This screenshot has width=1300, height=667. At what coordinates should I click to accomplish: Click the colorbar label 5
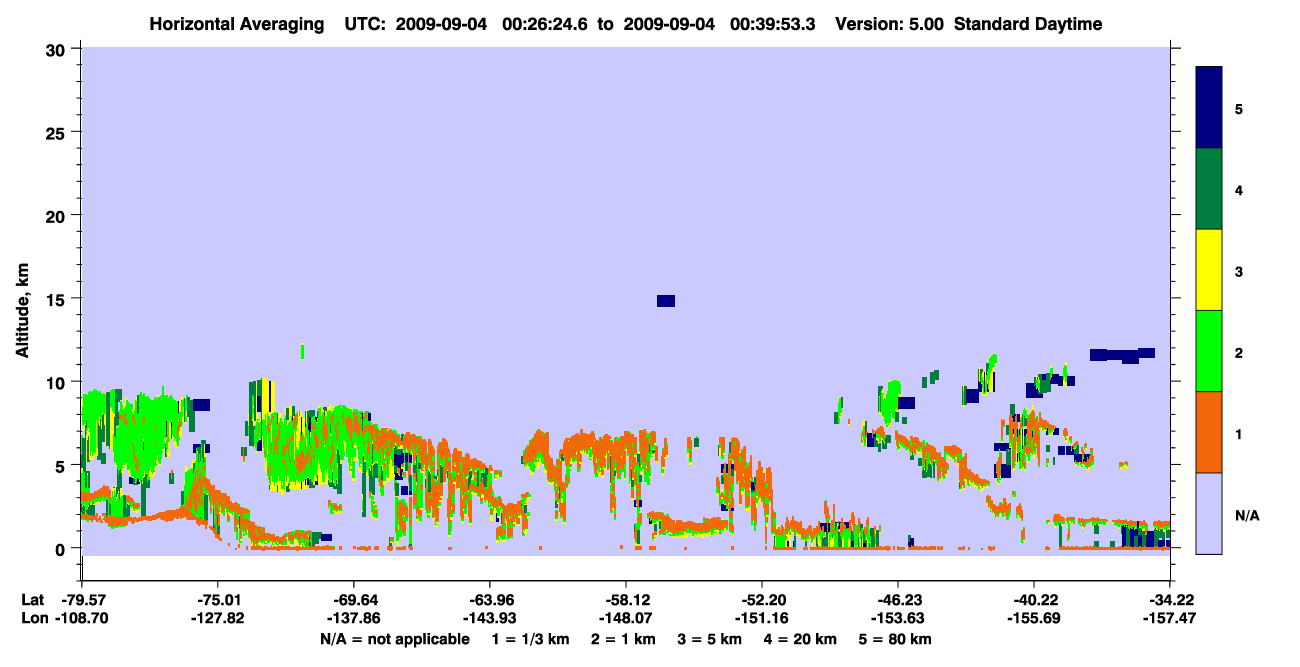tap(1239, 108)
